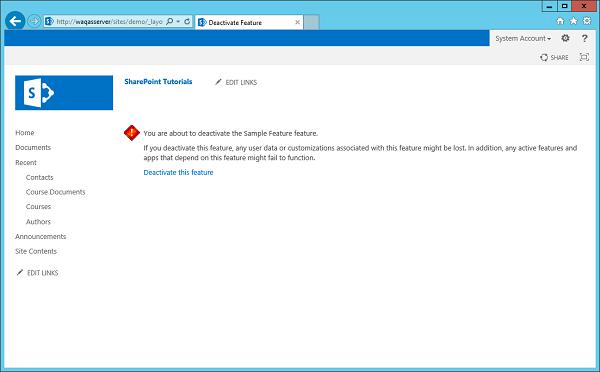
Task: Click the browser forward arrow button
Action: 34,21
